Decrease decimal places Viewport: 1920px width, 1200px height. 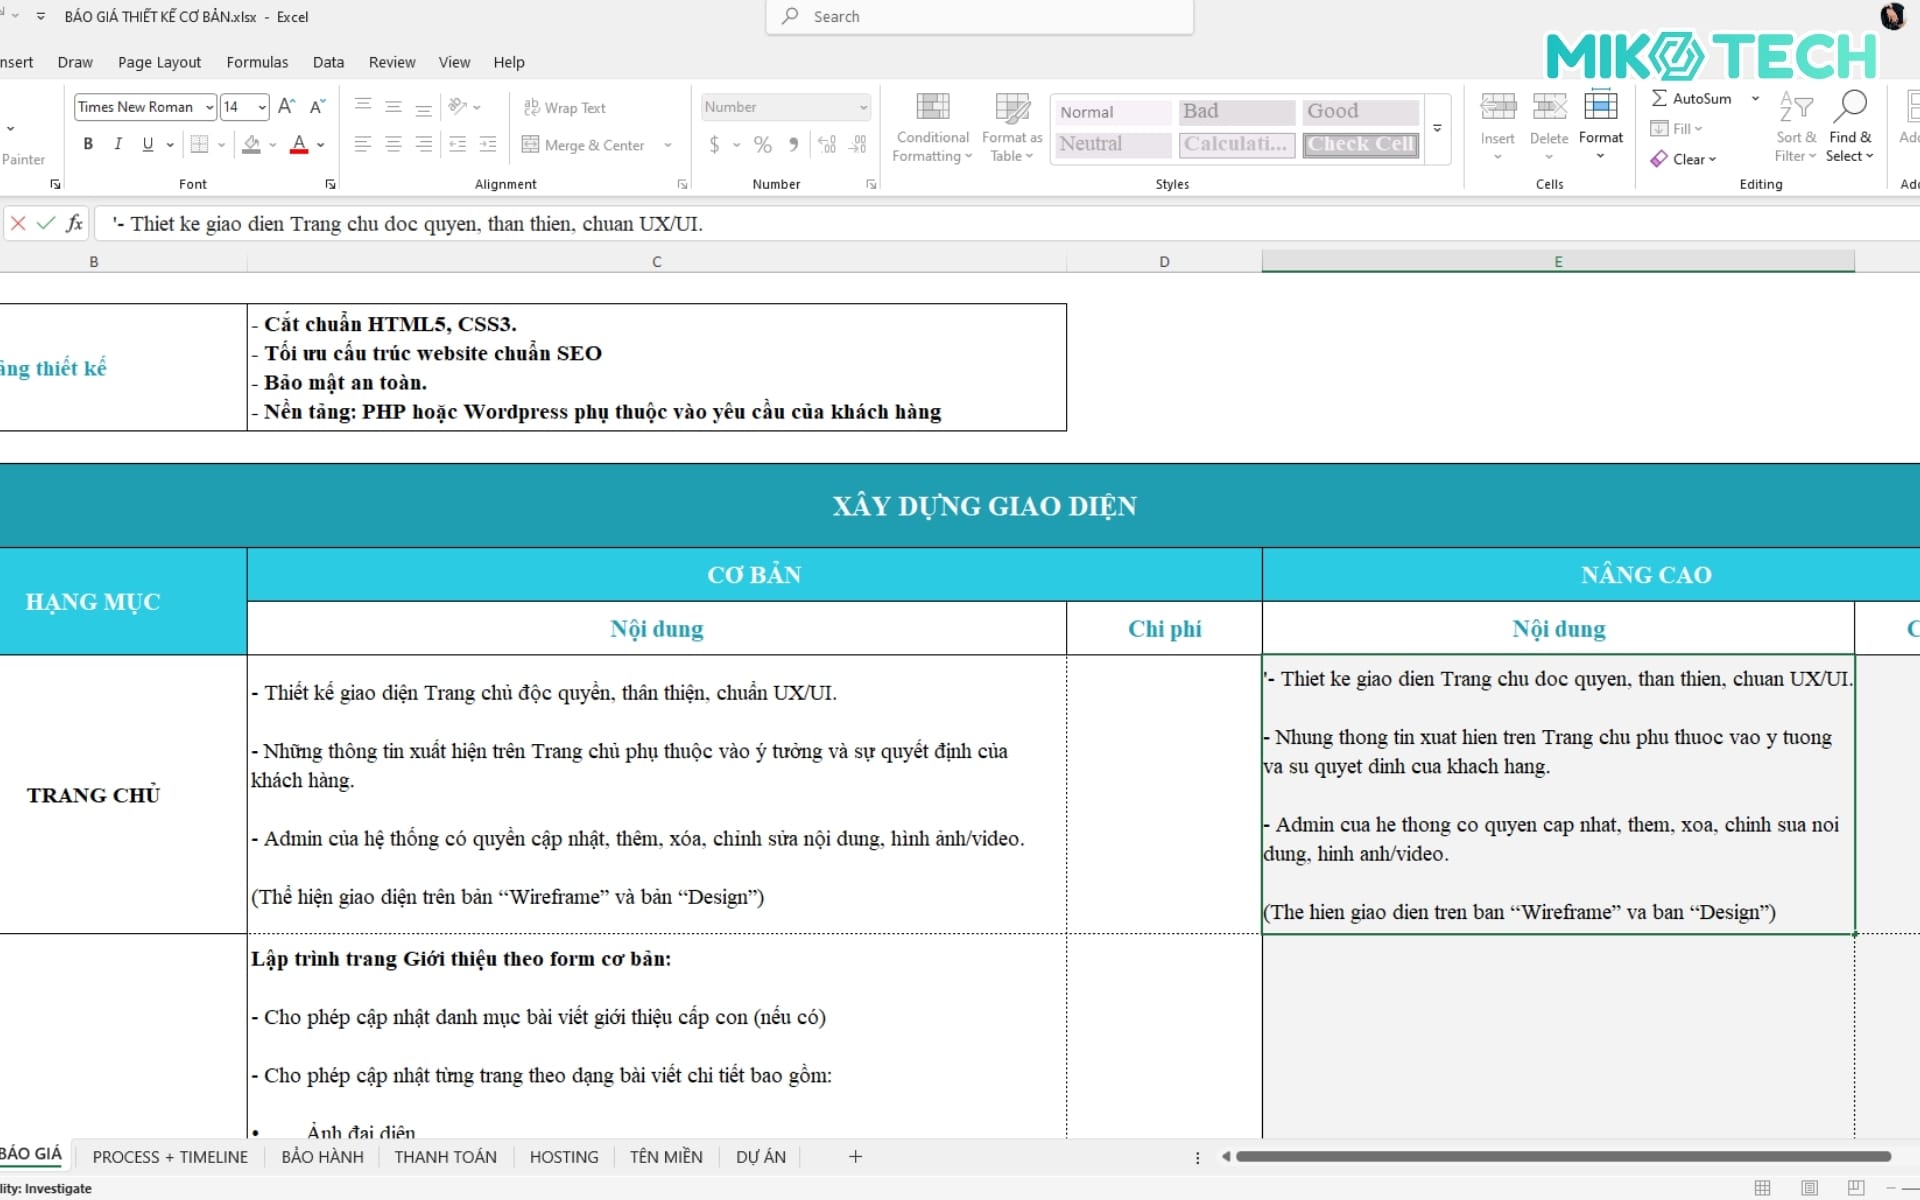858,144
